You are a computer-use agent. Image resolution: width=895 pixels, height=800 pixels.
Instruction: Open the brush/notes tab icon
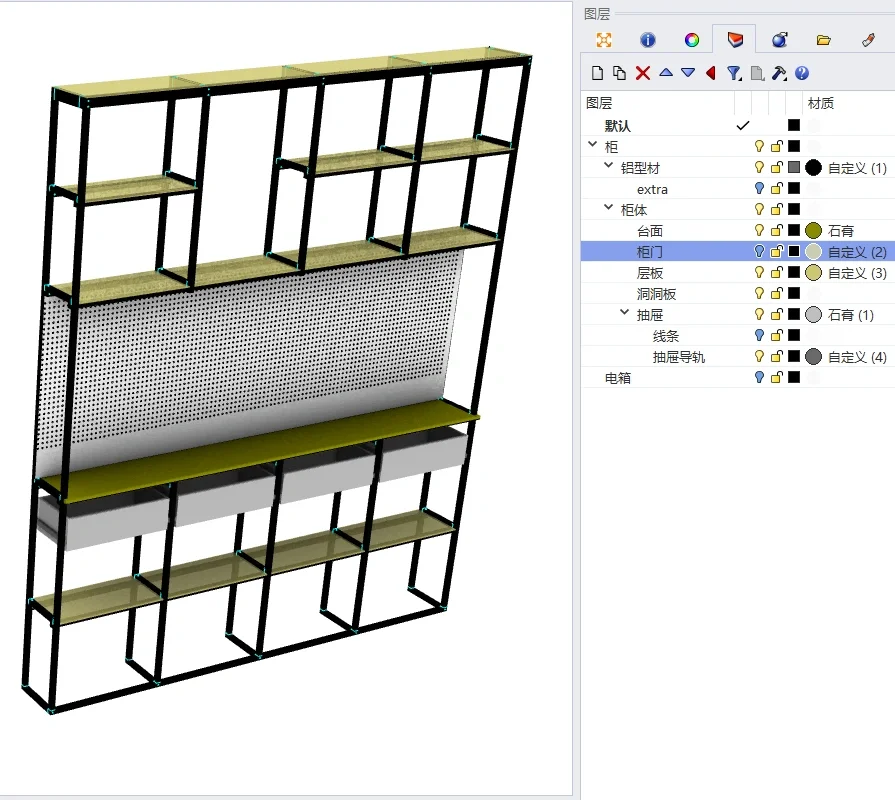(868, 40)
